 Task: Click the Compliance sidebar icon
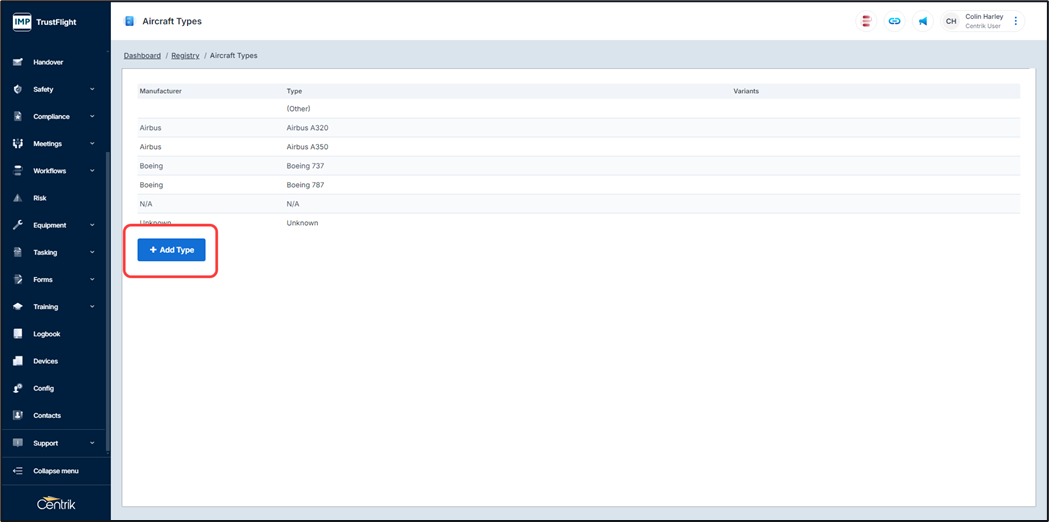click(x=18, y=116)
